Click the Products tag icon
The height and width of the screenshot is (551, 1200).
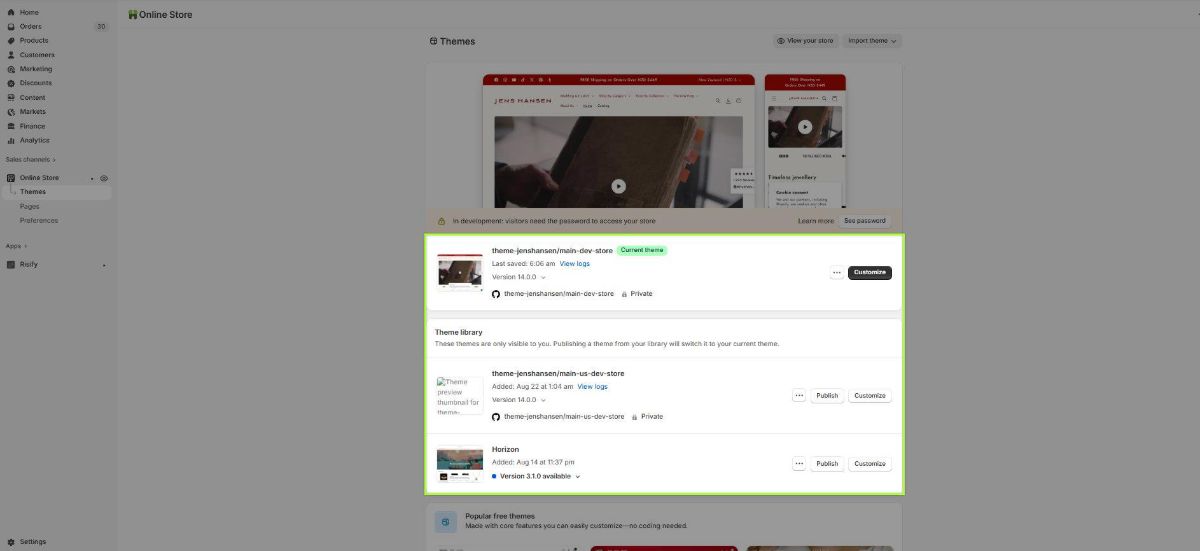coord(10,41)
